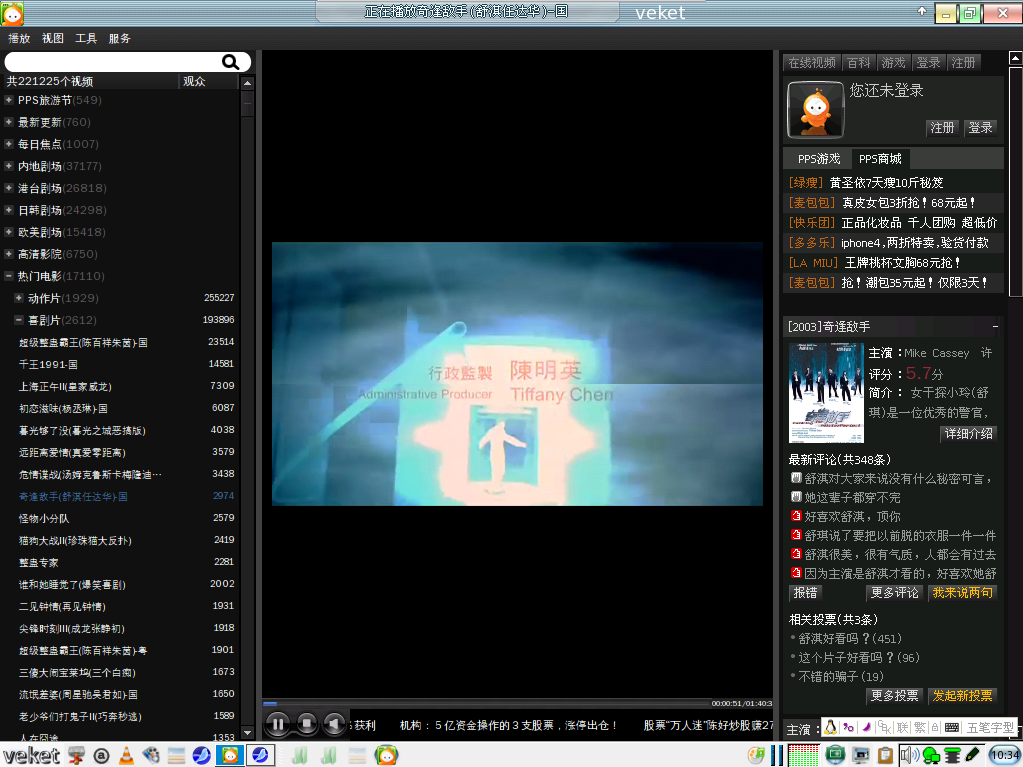Pause video with the pause button

pos(277,723)
